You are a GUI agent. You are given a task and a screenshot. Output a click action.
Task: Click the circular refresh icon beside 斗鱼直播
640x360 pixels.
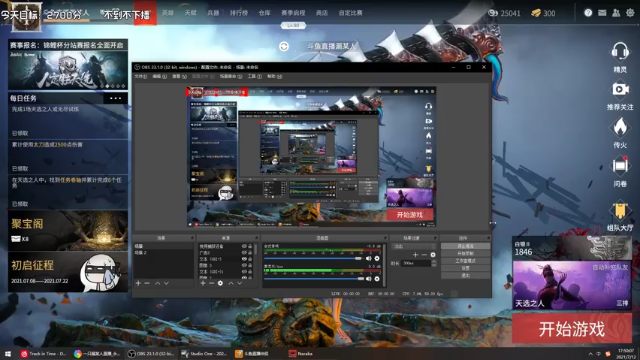284,46
